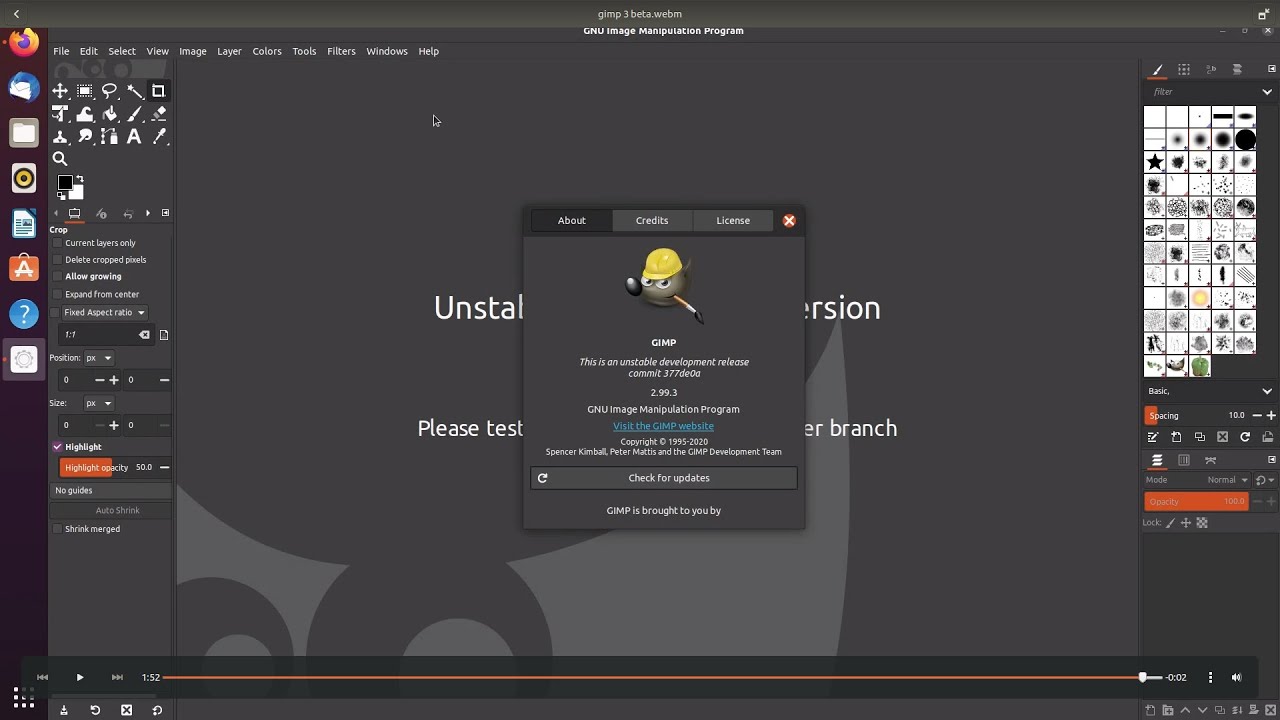
Task: Play the gimp 3 beta video
Action: click(80, 677)
